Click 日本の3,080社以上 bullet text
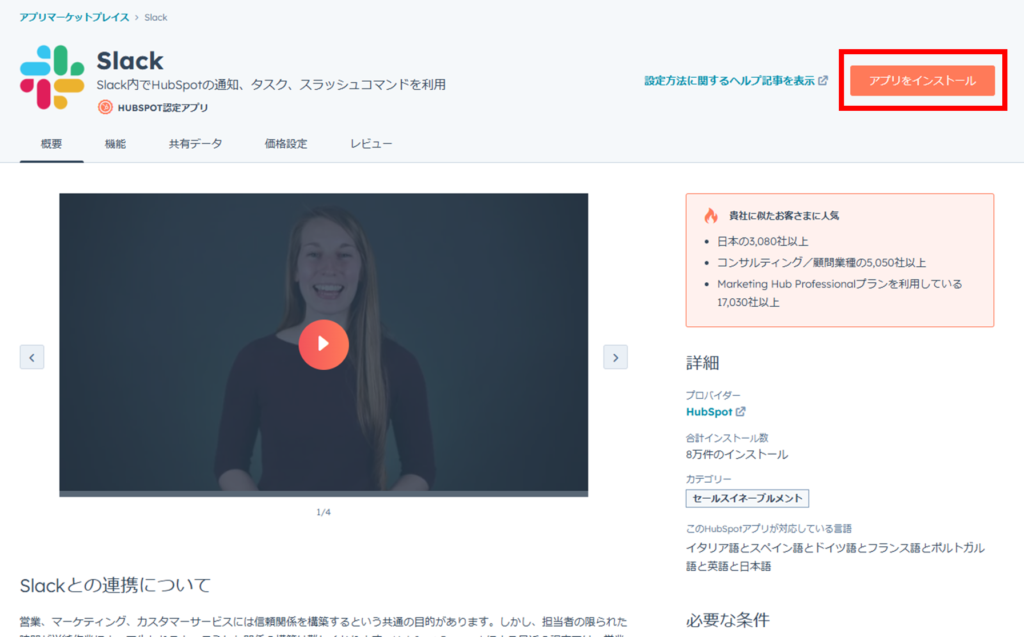The height and width of the screenshot is (637, 1024). pos(763,241)
